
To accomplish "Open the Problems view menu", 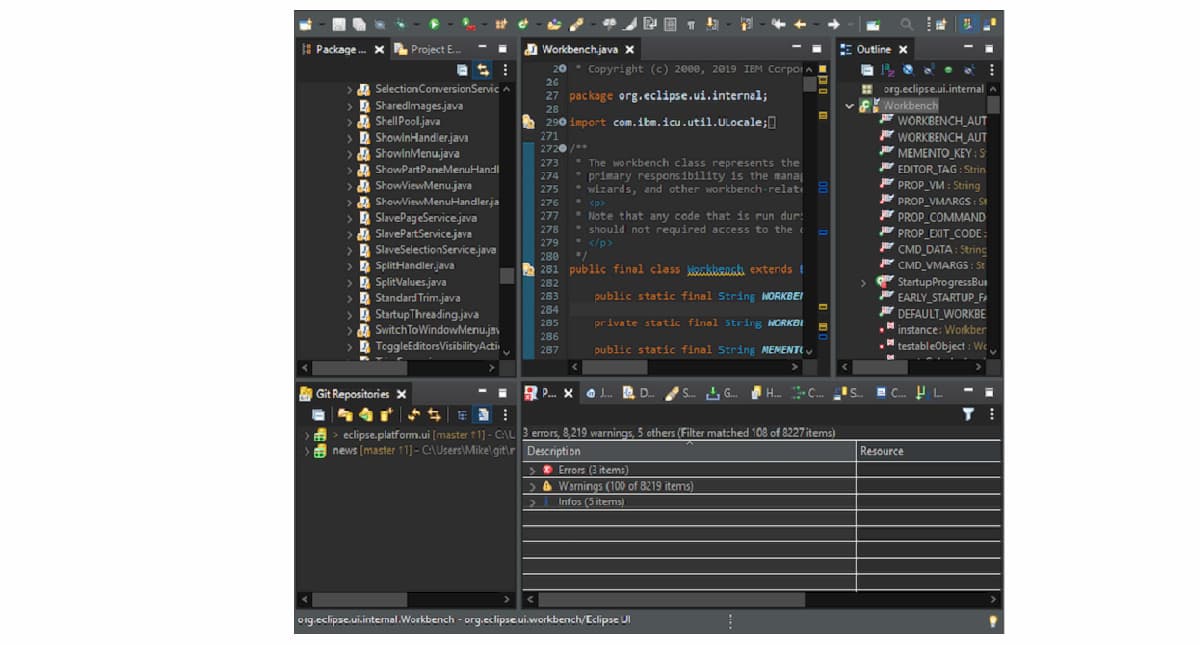I will pos(991,414).
